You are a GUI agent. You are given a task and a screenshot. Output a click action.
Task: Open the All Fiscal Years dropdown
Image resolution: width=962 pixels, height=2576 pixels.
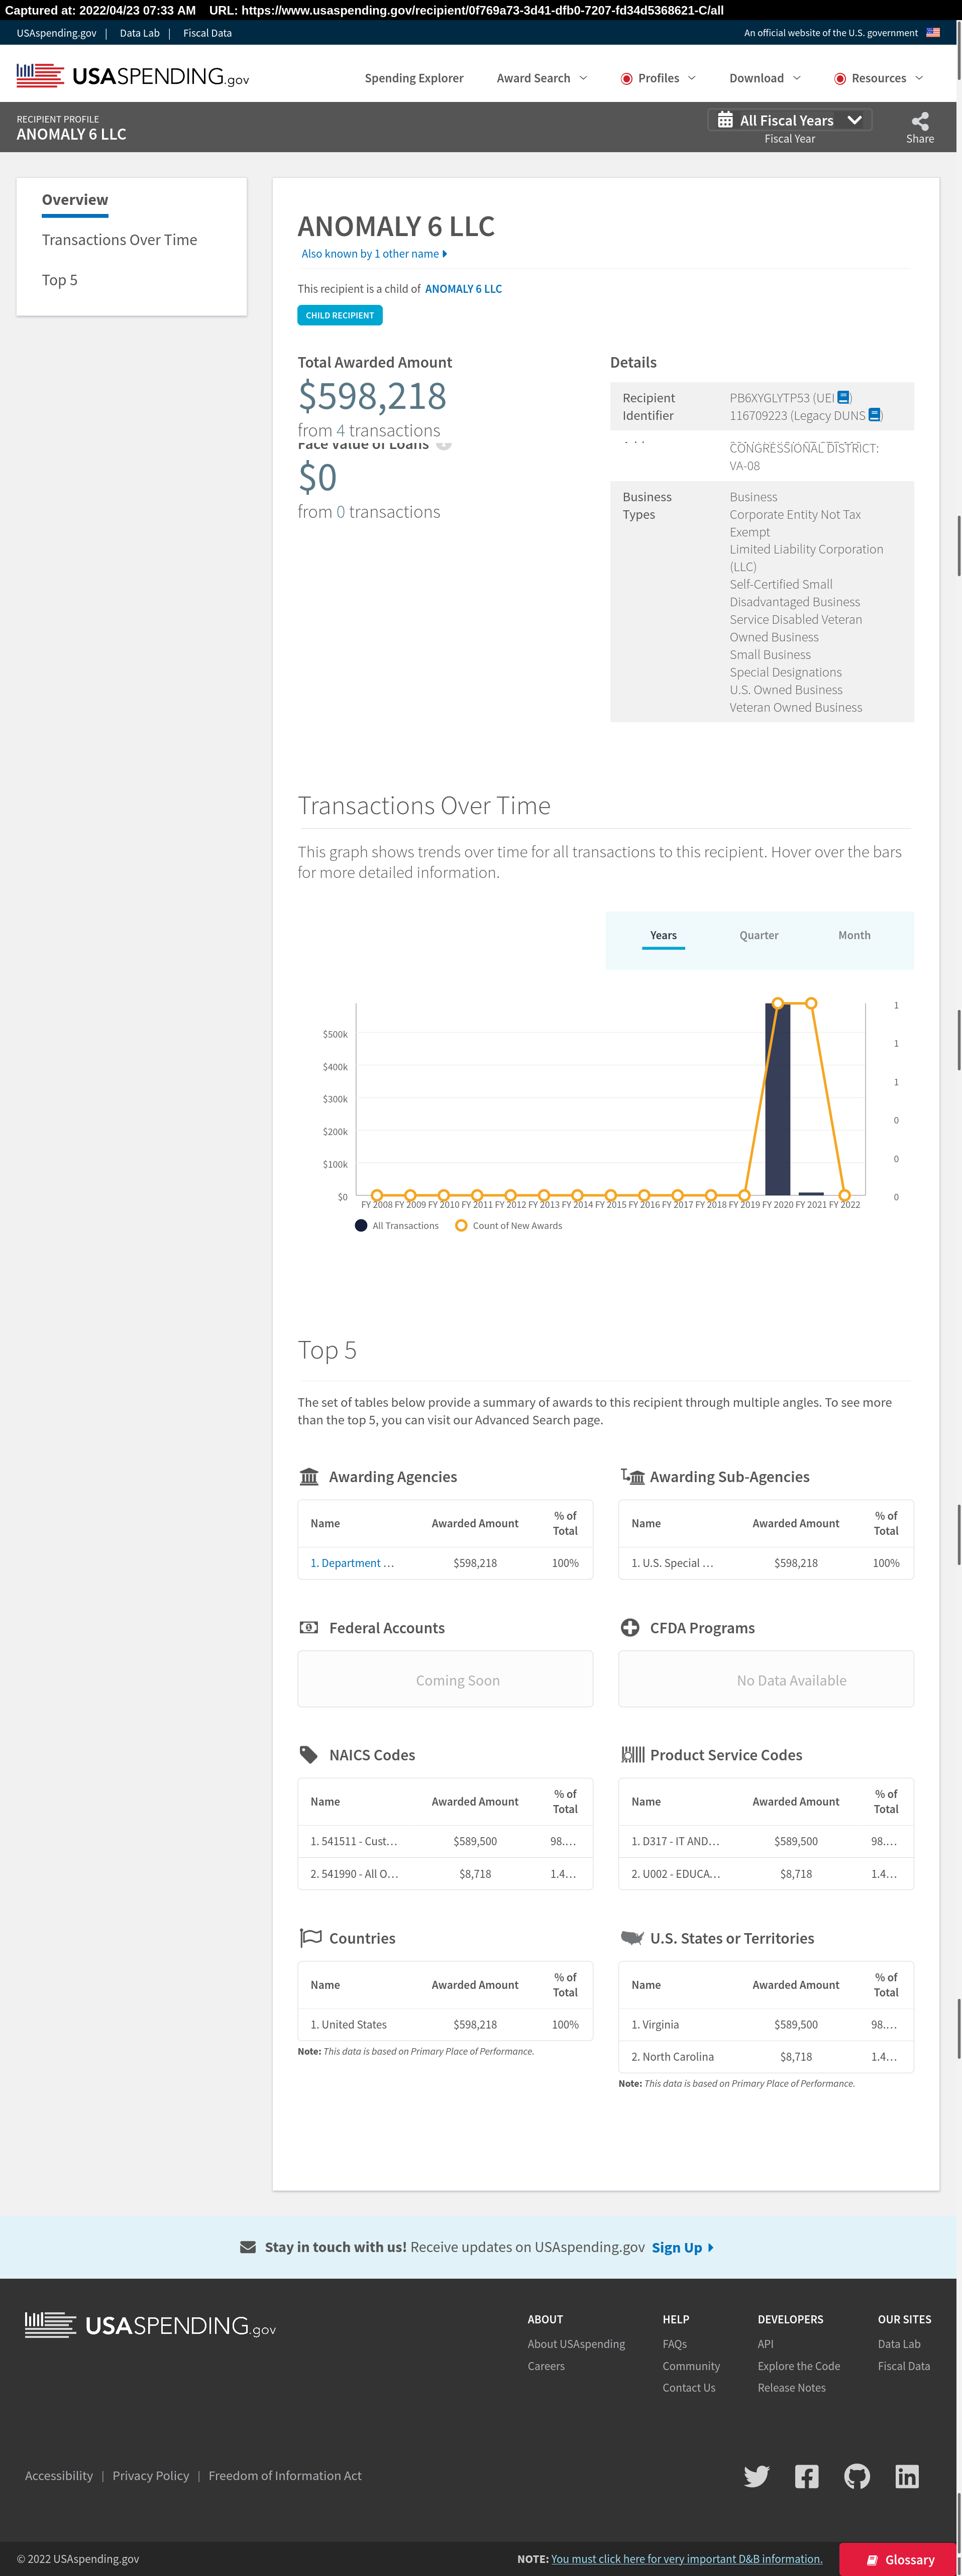point(789,120)
